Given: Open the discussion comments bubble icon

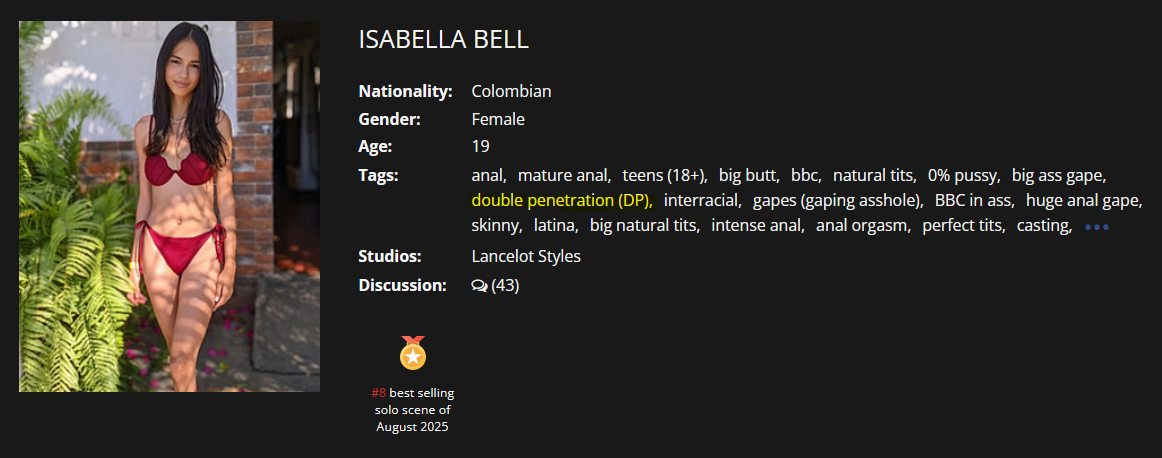Looking at the screenshot, I should [x=479, y=286].
